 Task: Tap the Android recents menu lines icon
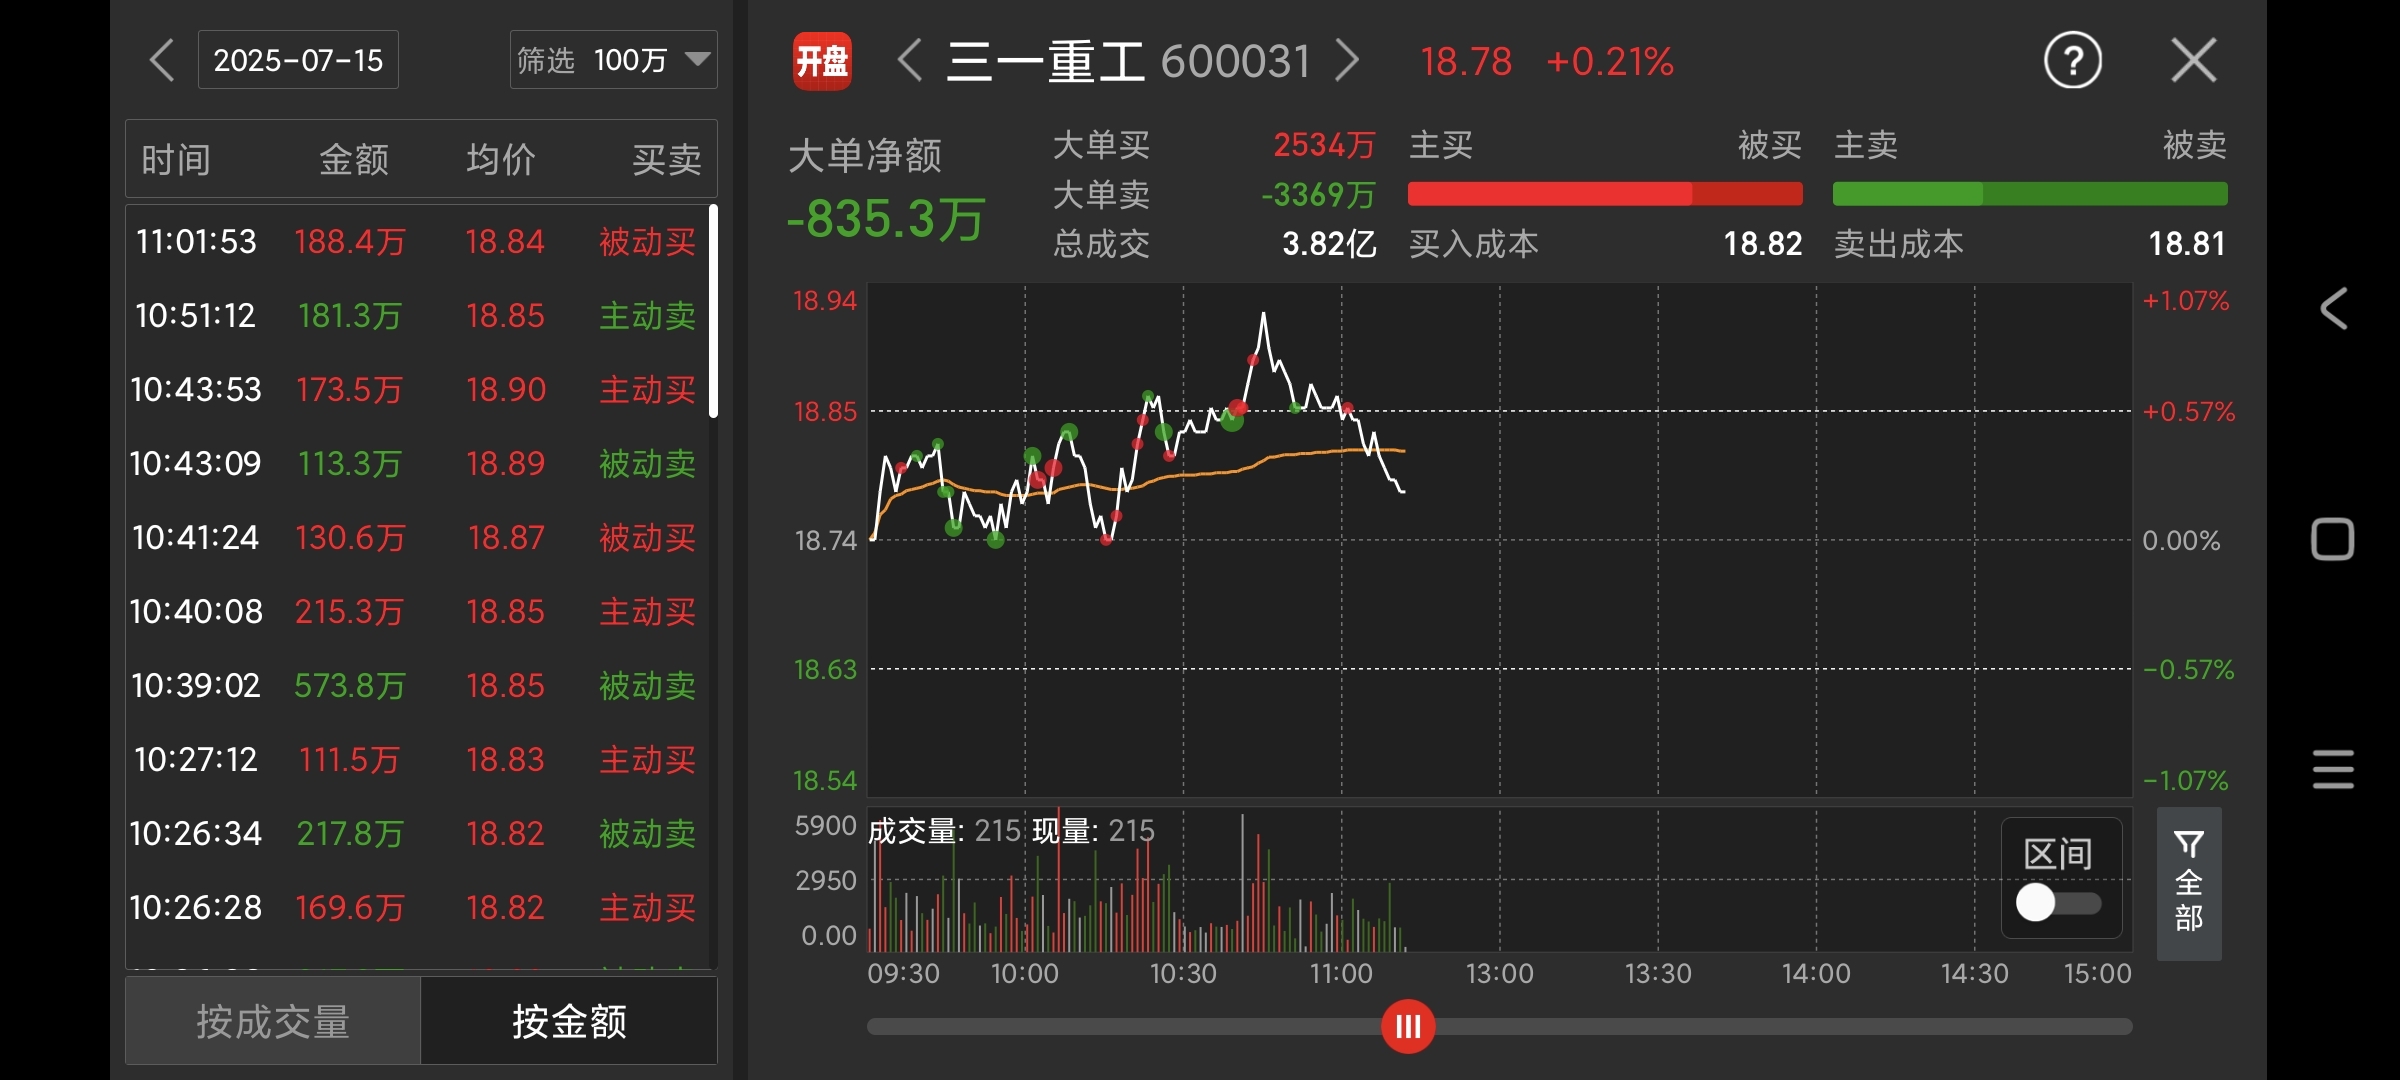(x=2333, y=769)
